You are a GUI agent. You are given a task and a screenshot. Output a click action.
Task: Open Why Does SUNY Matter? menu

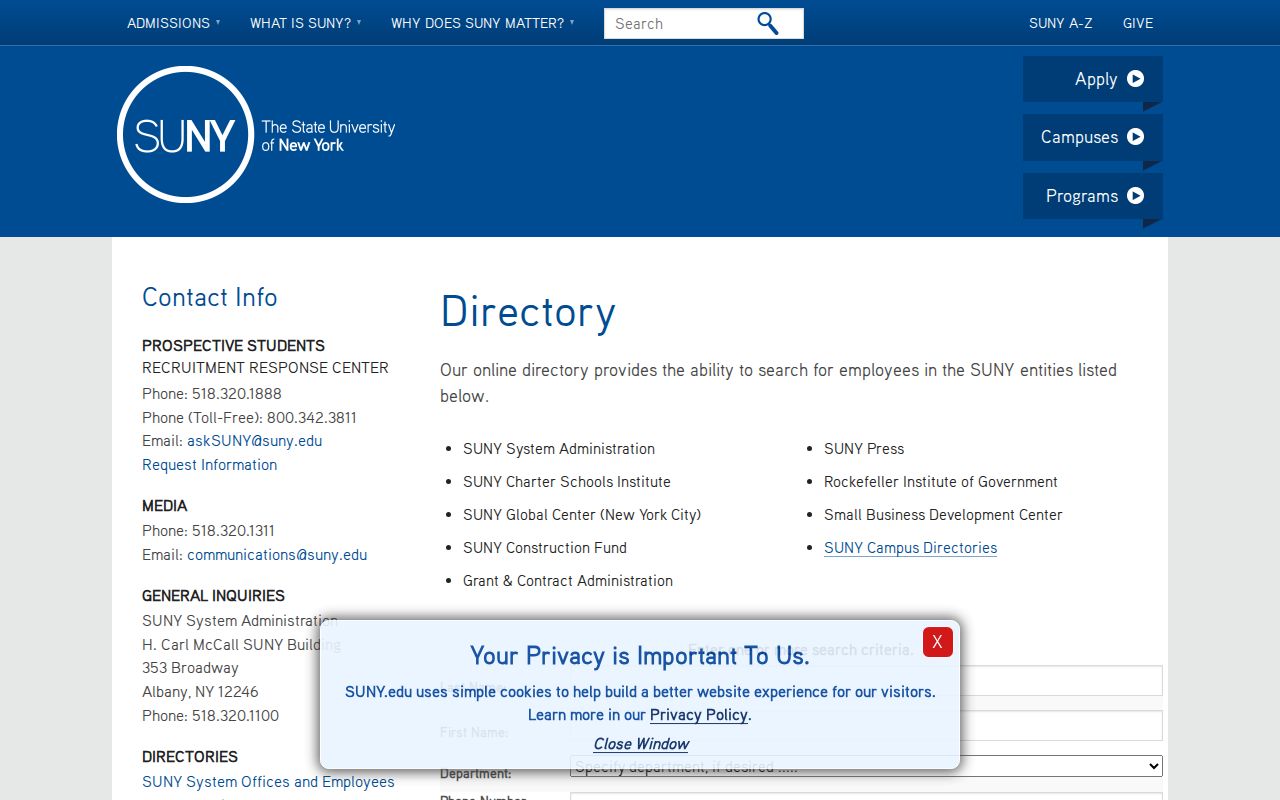coord(482,23)
